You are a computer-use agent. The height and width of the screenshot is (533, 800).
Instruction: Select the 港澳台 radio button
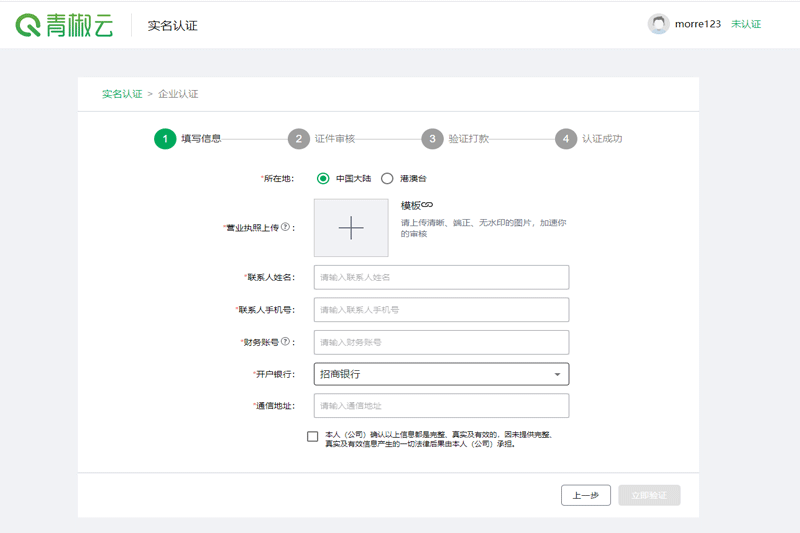coord(387,179)
